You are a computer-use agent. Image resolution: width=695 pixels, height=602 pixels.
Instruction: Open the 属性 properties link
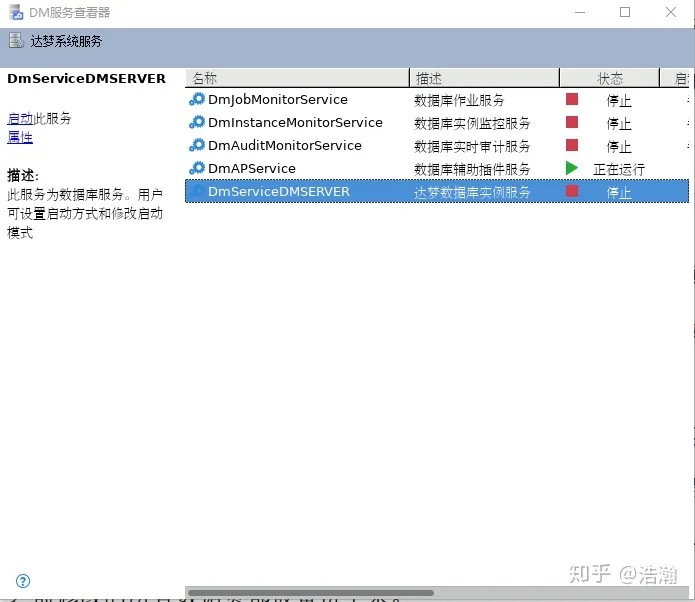[20, 137]
